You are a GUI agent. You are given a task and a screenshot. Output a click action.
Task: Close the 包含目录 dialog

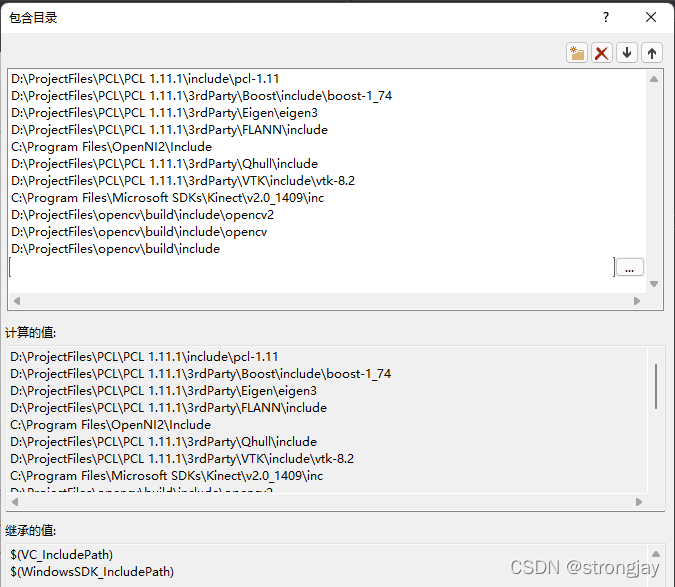pyautogui.click(x=651, y=17)
